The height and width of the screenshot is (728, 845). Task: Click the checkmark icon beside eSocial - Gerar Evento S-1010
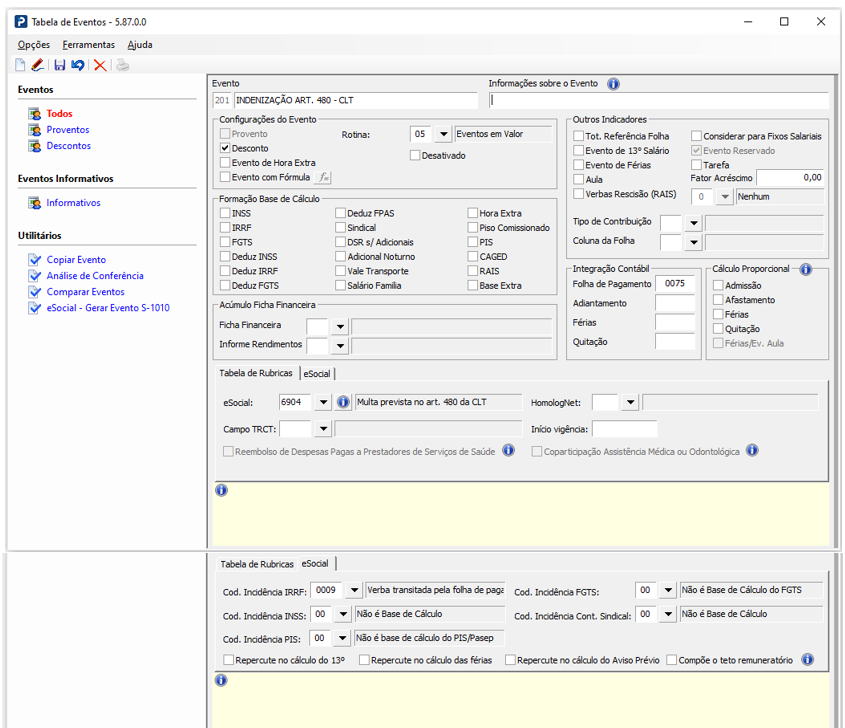[35, 308]
